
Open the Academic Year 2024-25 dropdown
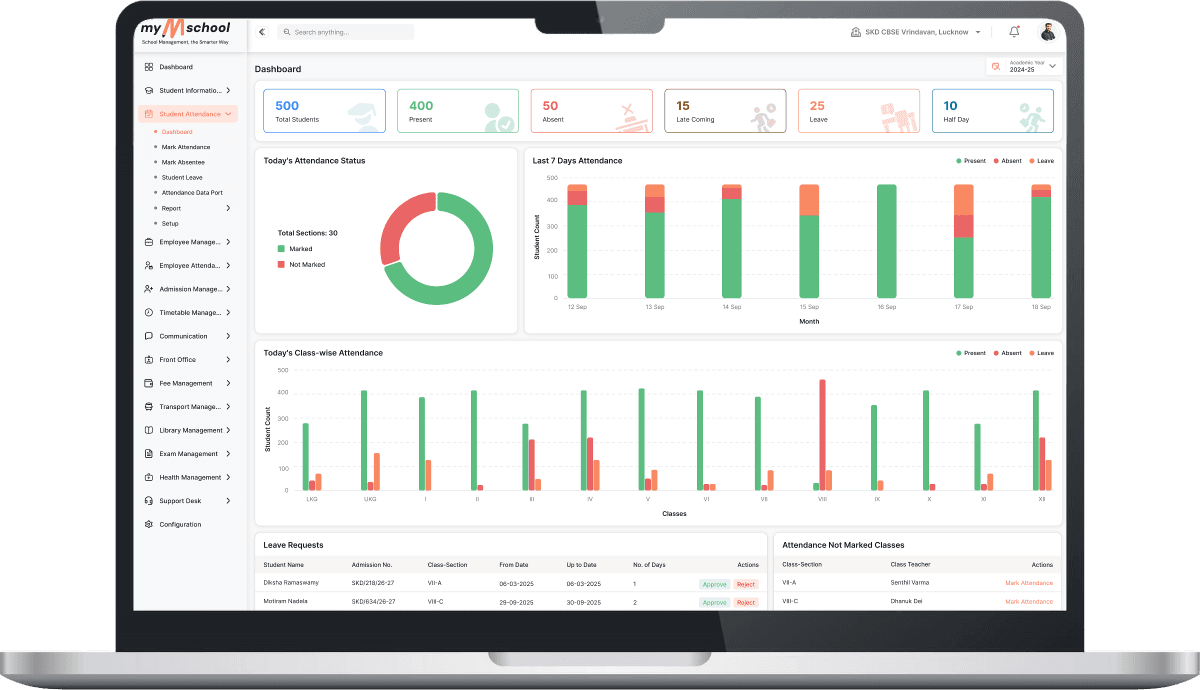(1024, 66)
